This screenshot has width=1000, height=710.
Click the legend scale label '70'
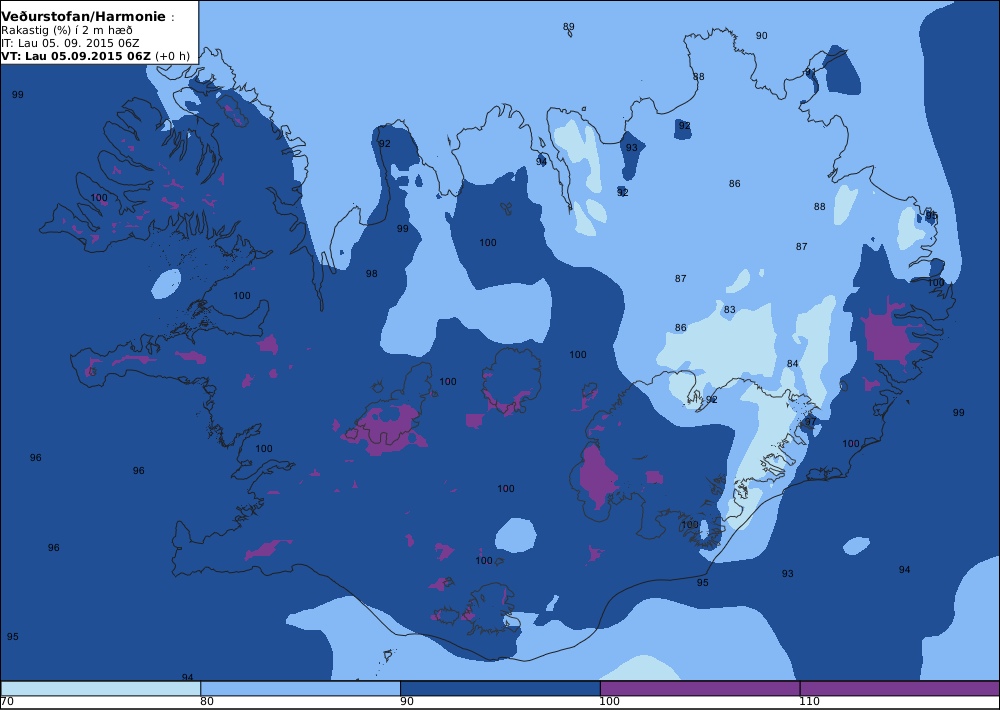tap(7, 702)
